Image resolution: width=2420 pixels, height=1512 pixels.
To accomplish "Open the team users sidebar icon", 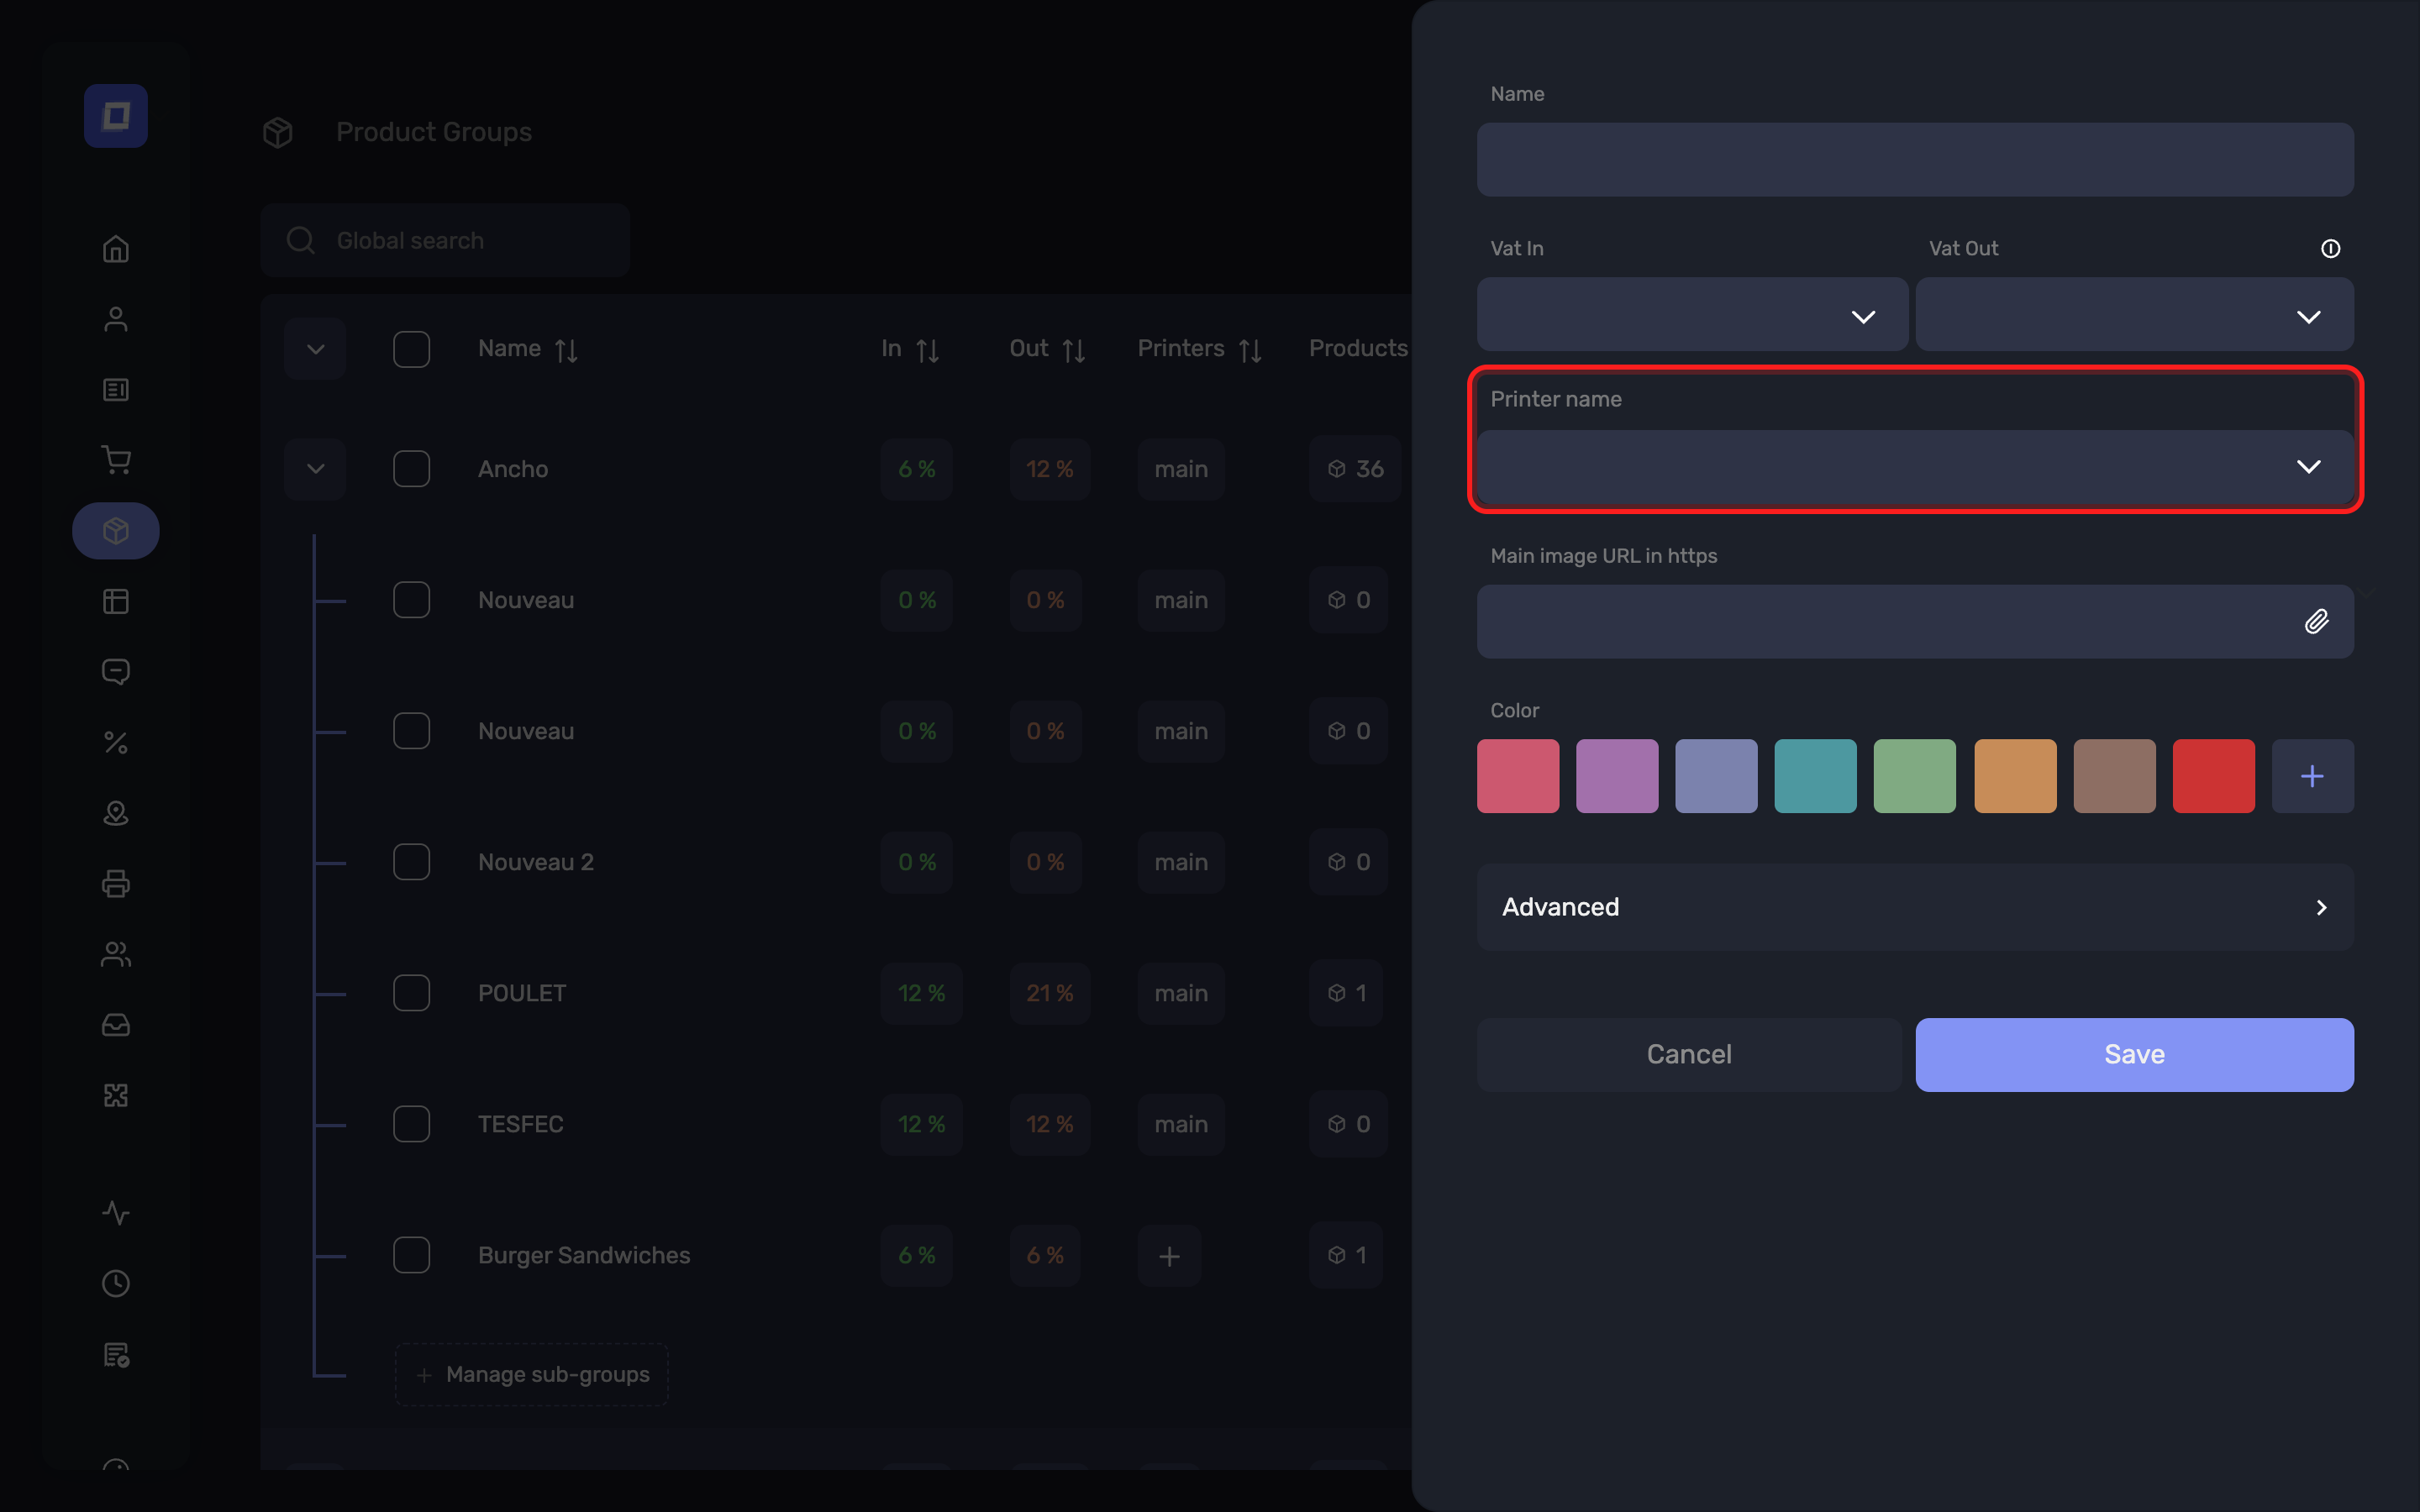I will coord(116,954).
